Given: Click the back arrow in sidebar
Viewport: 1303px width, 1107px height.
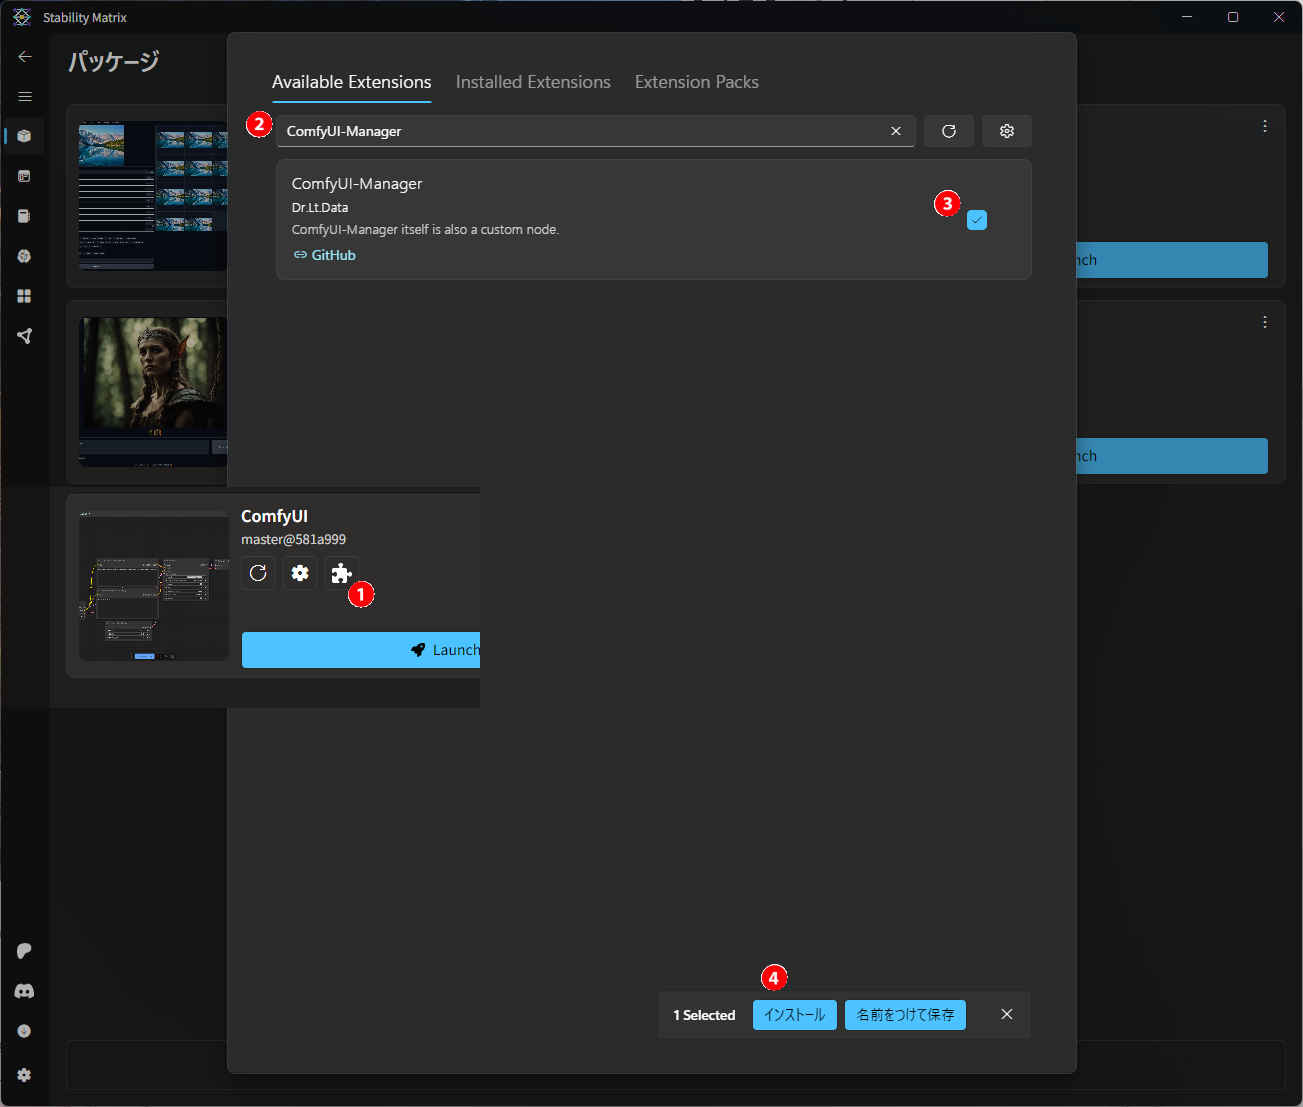Looking at the screenshot, I should pyautogui.click(x=25, y=57).
